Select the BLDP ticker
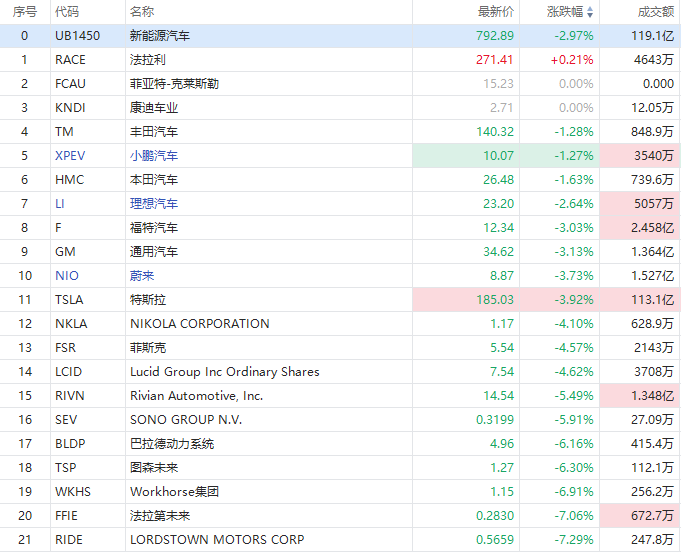The image size is (681, 552). (x=70, y=443)
